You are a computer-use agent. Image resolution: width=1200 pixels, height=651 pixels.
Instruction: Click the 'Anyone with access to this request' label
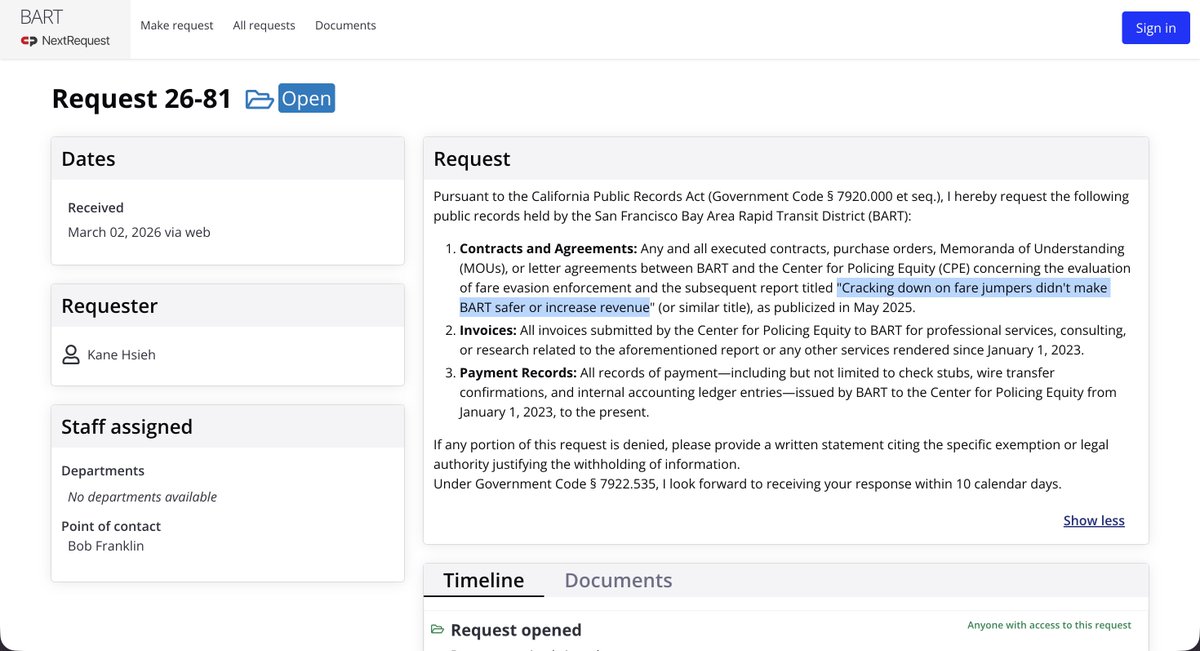click(1049, 625)
